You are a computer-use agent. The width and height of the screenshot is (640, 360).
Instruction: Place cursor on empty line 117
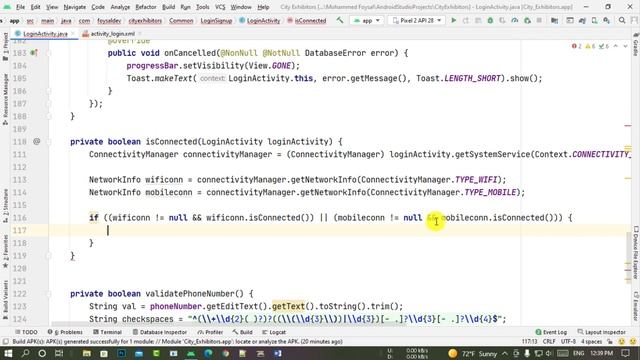click(x=339, y=230)
